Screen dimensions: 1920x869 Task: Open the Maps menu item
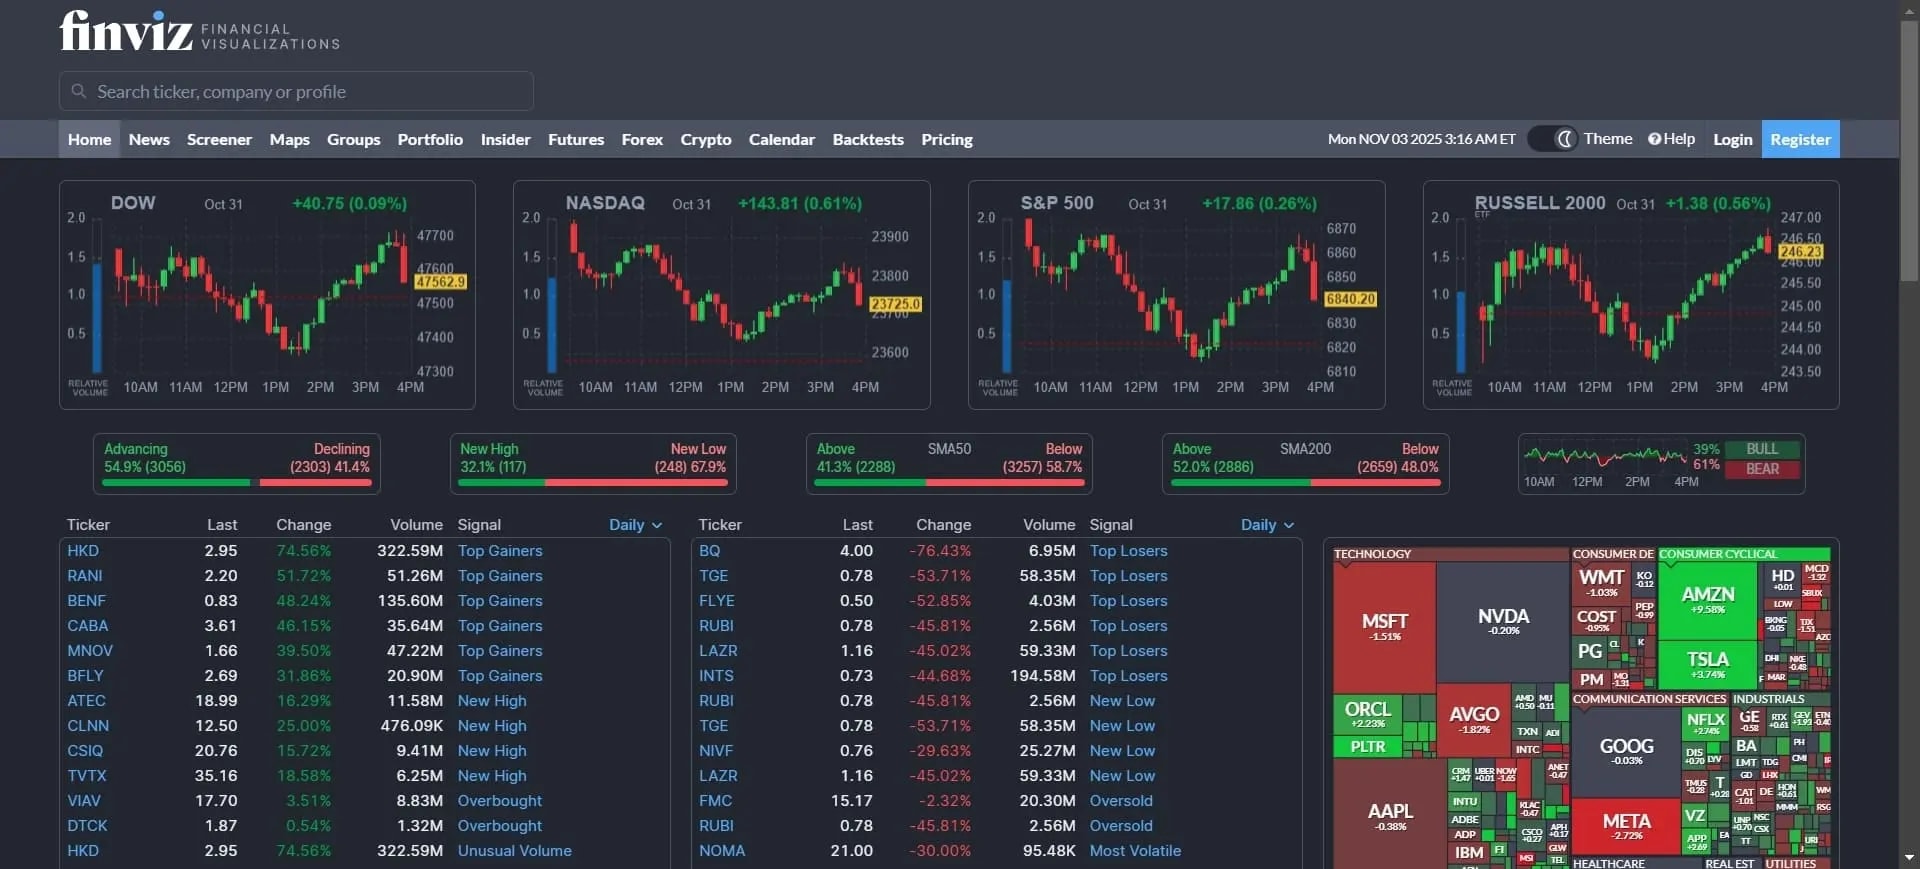click(289, 139)
